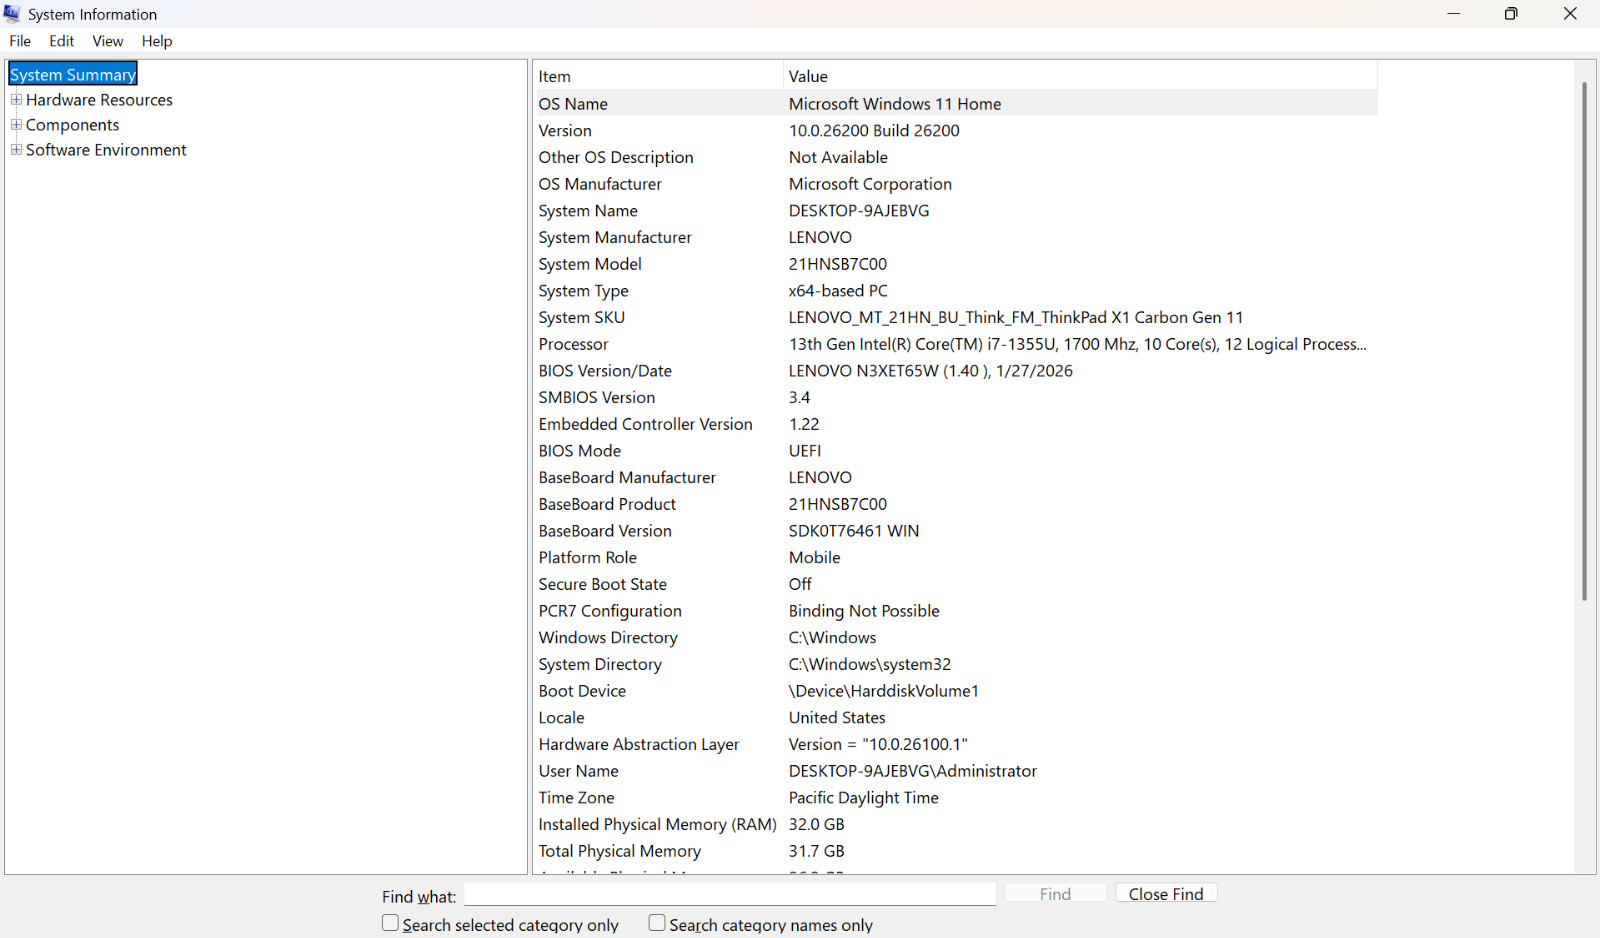Open the File menu
This screenshot has height=938, width=1600.
pos(20,41)
